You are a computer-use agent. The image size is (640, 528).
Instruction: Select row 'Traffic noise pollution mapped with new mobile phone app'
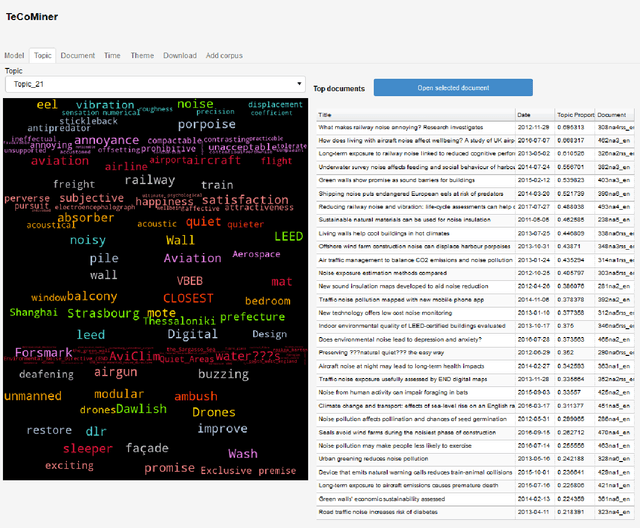(414, 298)
